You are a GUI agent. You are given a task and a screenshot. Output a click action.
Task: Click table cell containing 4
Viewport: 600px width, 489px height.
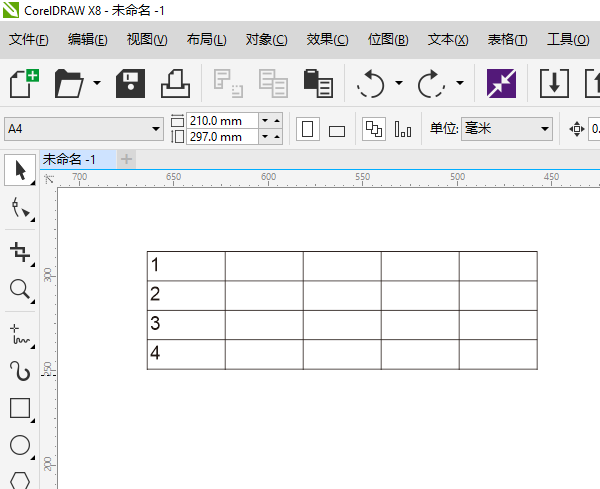tap(186, 354)
